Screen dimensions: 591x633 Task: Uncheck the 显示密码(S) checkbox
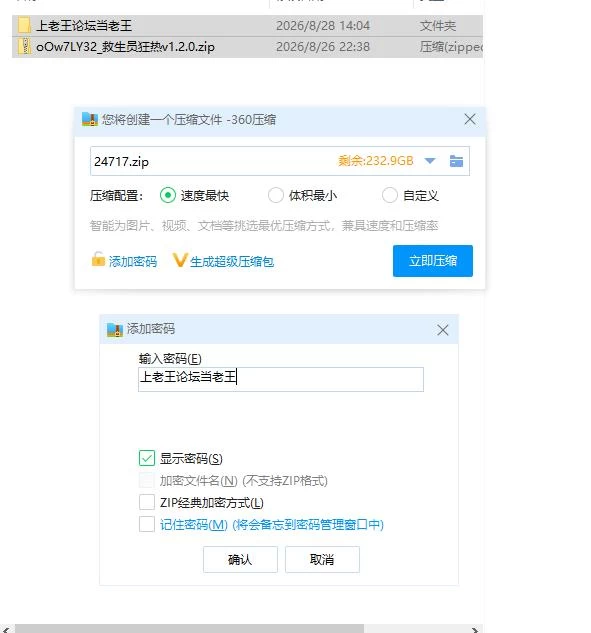[147, 458]
